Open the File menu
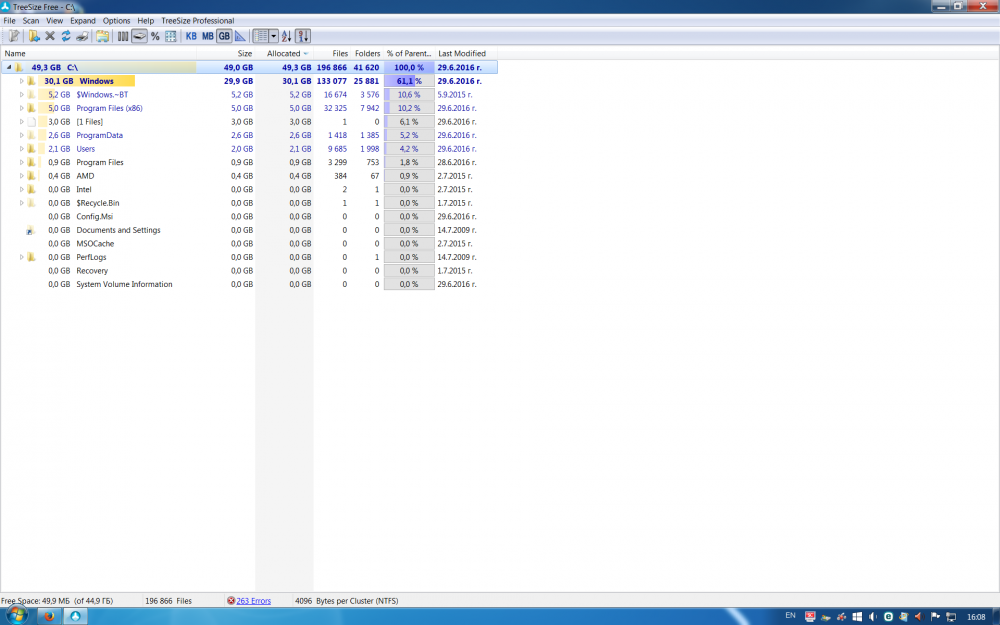 click(x=10, y=20)
